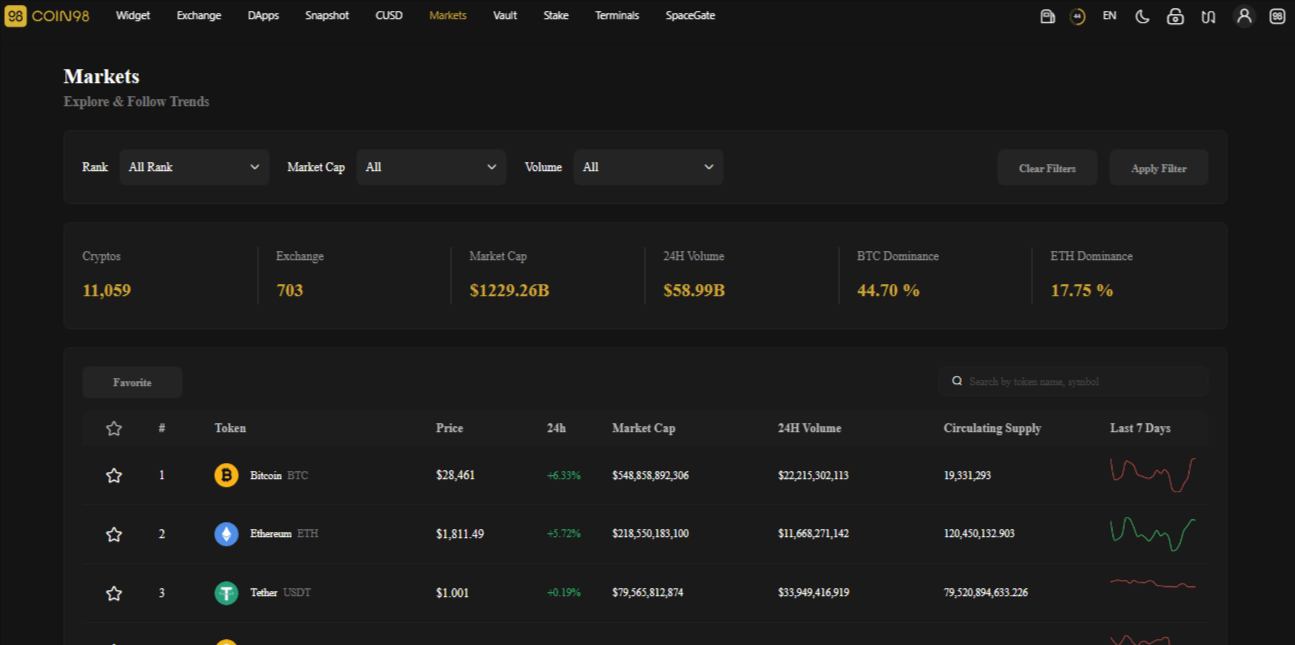
Task: Open the user profile icon
Action: [x=1244, y=16]
